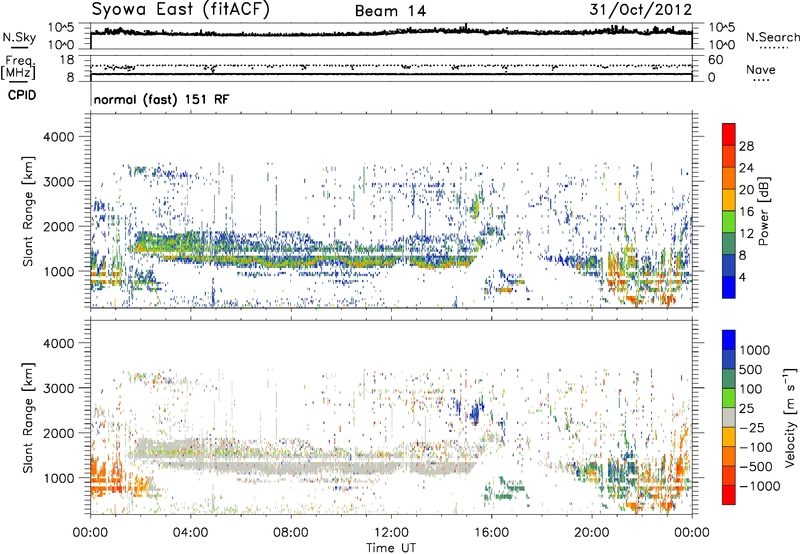Click the '16:00' time tick label
Screen dimensions: 800x554
coord(491,533)
